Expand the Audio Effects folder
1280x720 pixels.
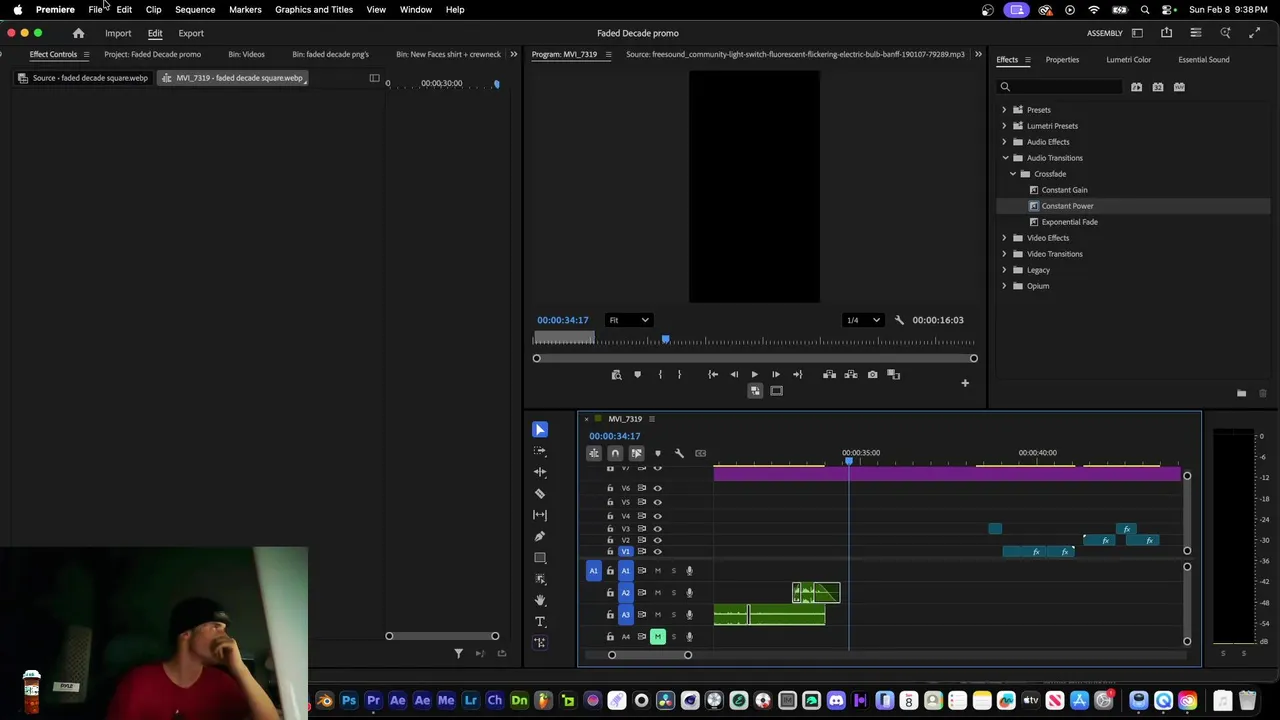[1004, 142]
